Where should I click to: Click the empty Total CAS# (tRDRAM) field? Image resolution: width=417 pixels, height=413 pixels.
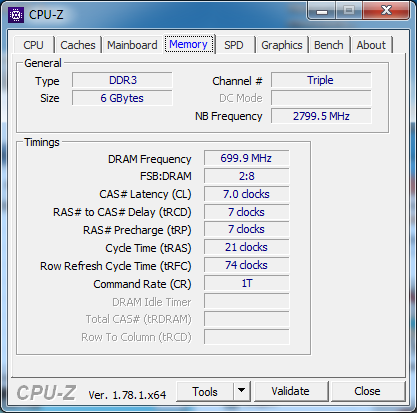(x=247, y=319)
